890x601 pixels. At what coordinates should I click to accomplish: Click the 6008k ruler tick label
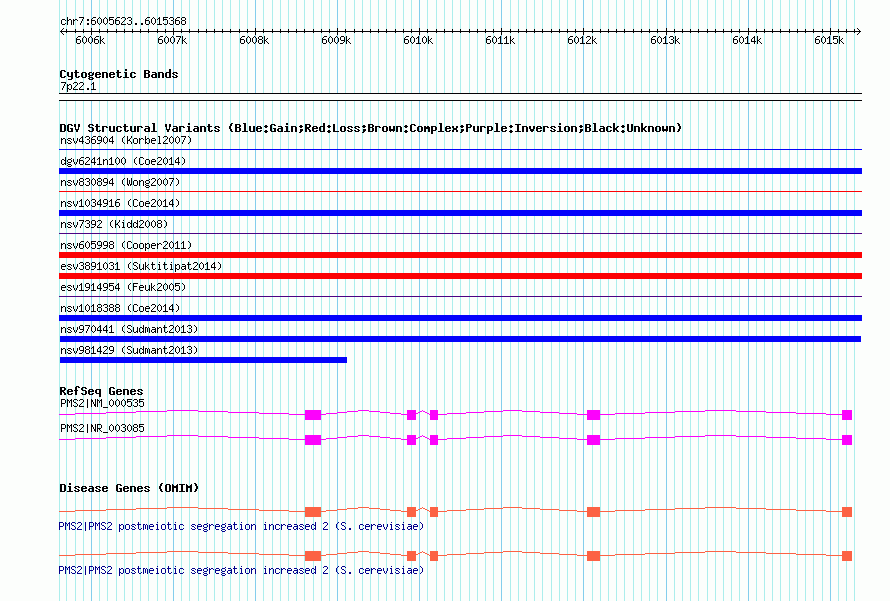tap(254, 40)
